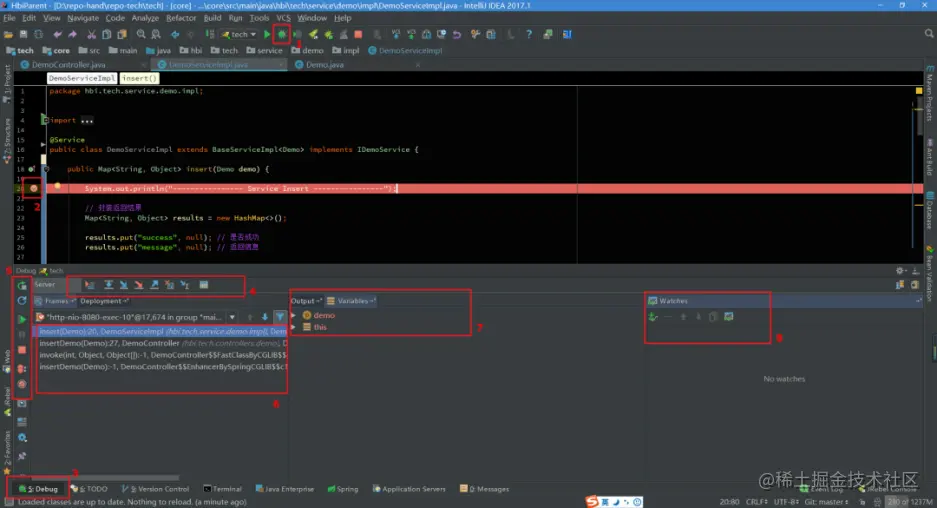Image resolution: width=937 pixels, height=508 pixels.
Task: Click the impl breadcrumb in navigation bar
Action: click(x=346, y=51)
